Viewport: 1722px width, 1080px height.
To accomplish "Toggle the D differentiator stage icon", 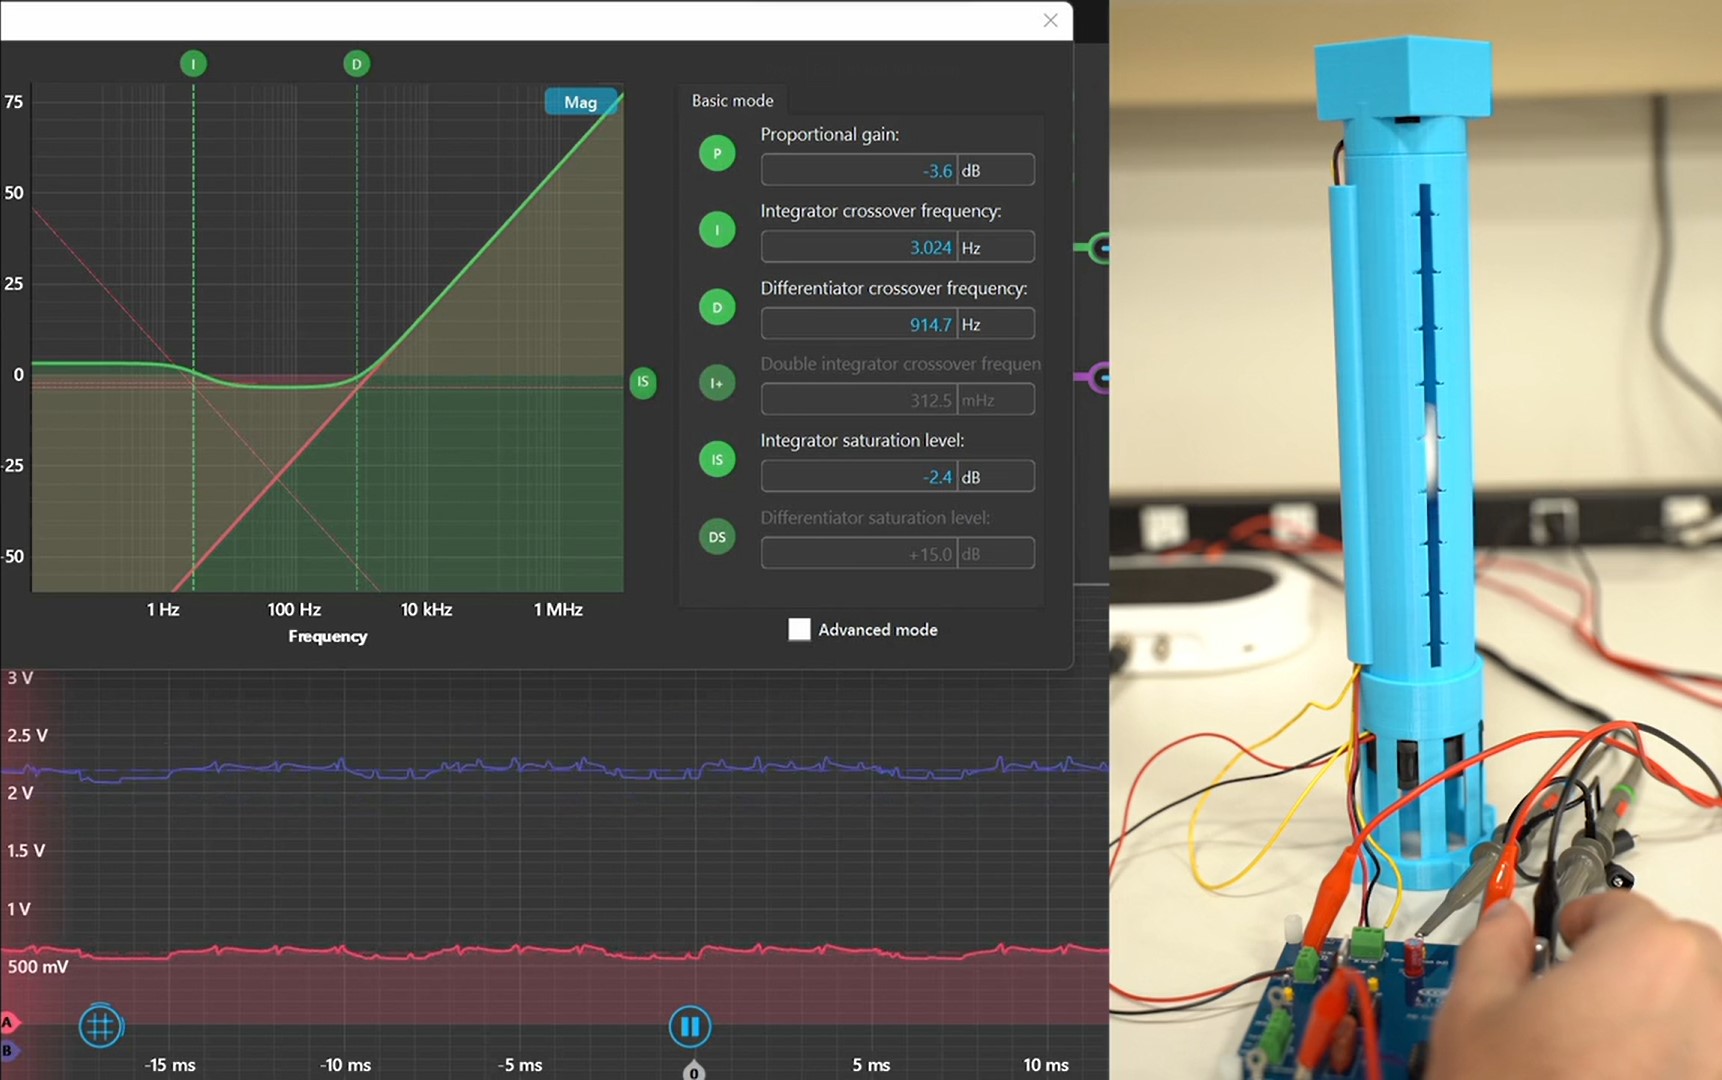I will pyautogui.click(x=717, y=307).
